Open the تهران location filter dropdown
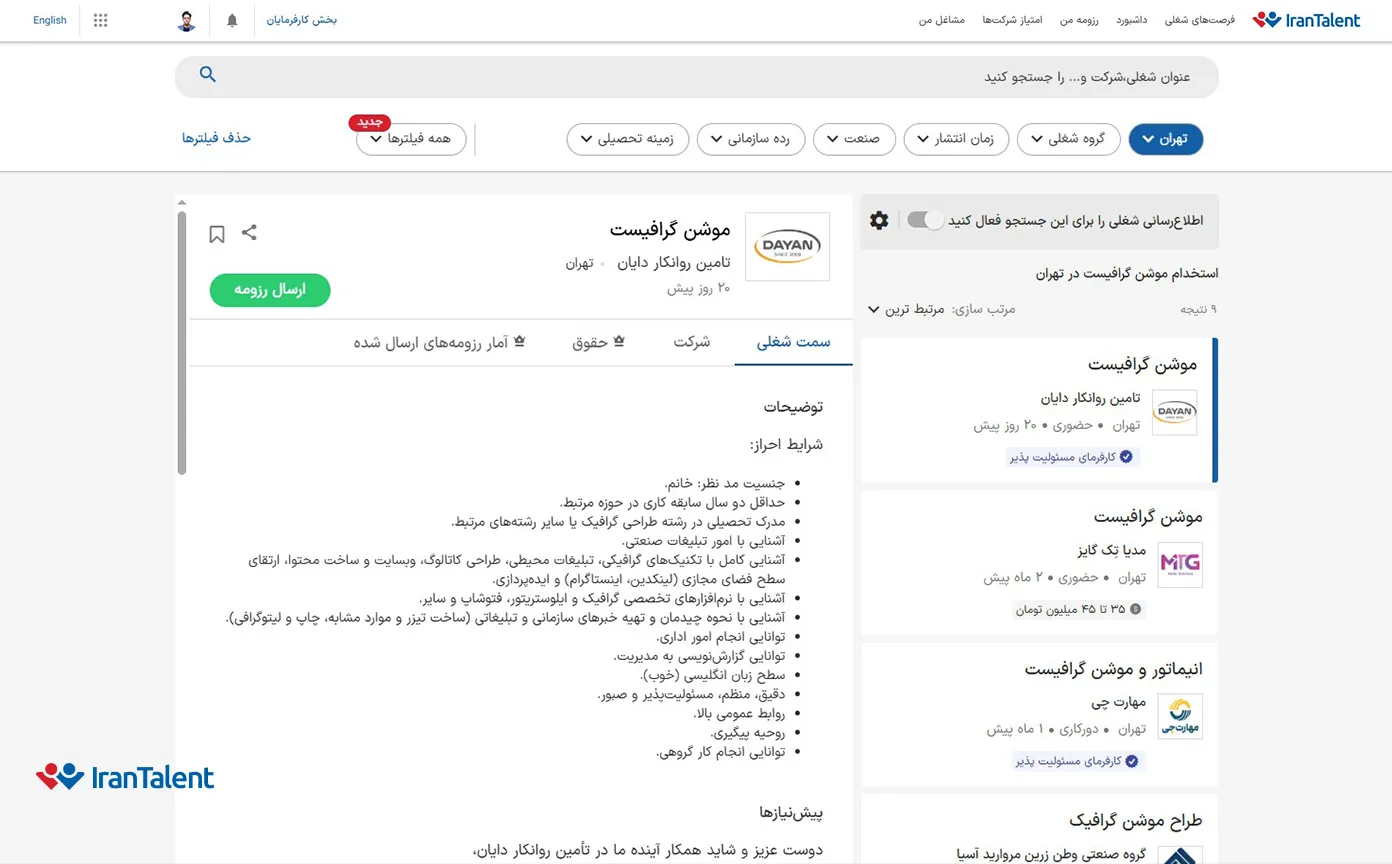Viewport: 1392px width, 864px height. pos(1166,139)
